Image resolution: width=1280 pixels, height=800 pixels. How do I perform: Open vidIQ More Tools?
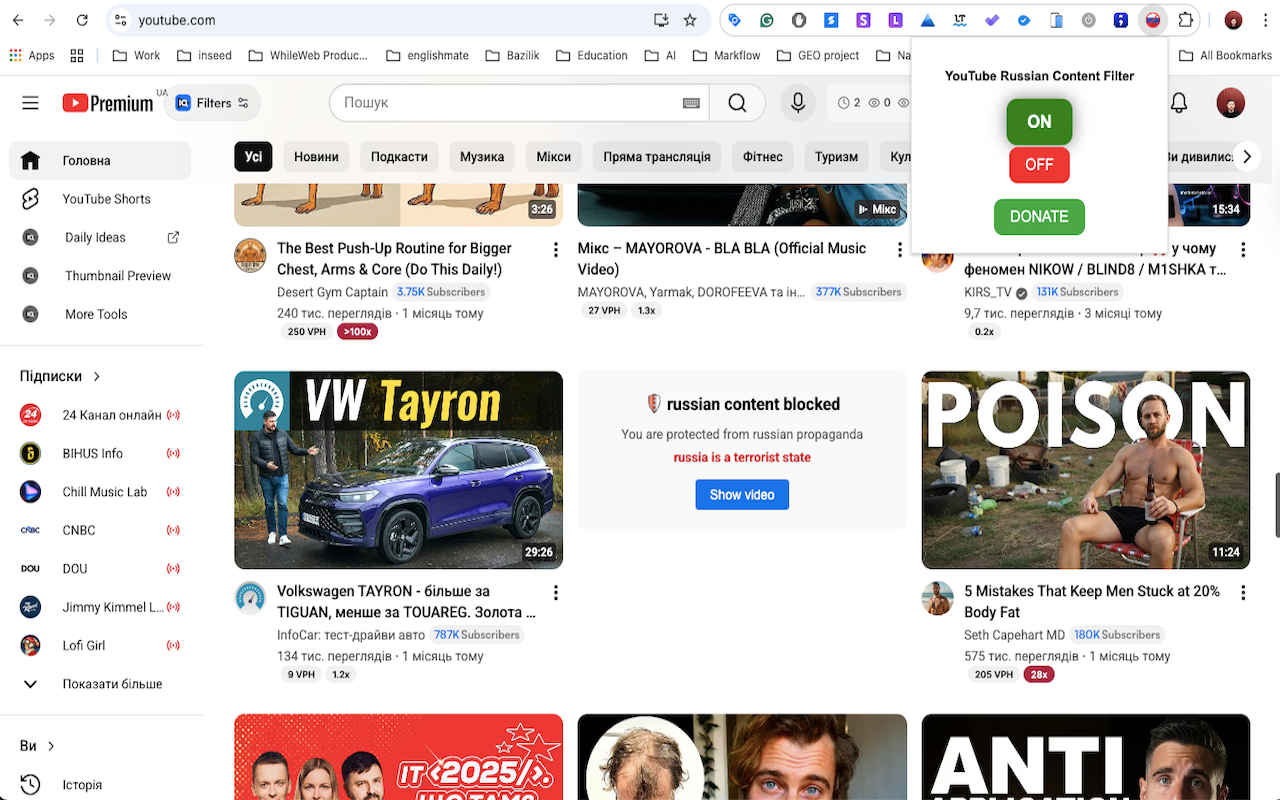point(100,314)
